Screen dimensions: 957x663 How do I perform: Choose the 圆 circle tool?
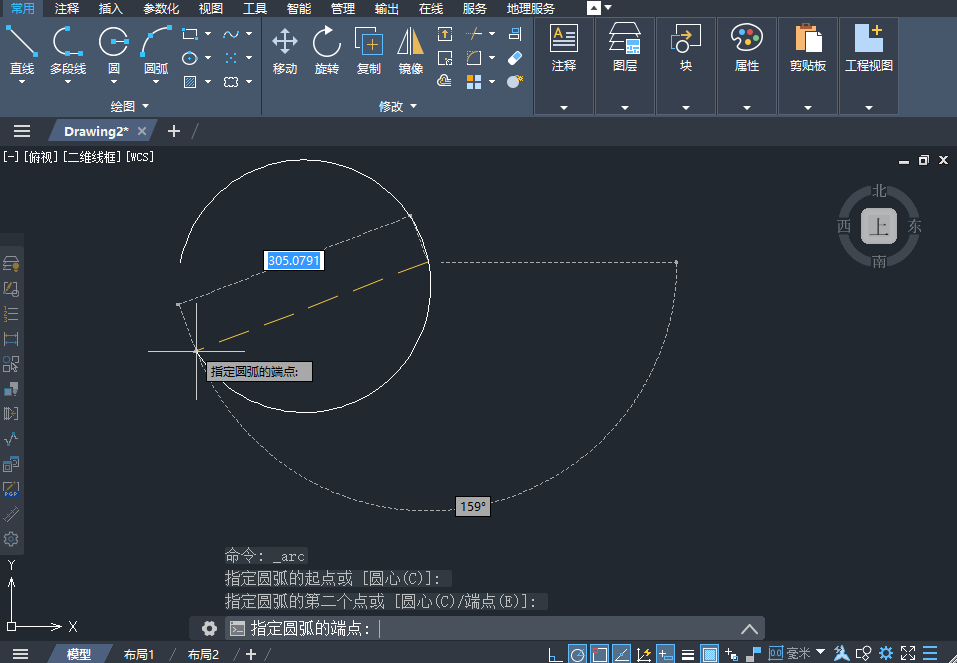[114, 52]
